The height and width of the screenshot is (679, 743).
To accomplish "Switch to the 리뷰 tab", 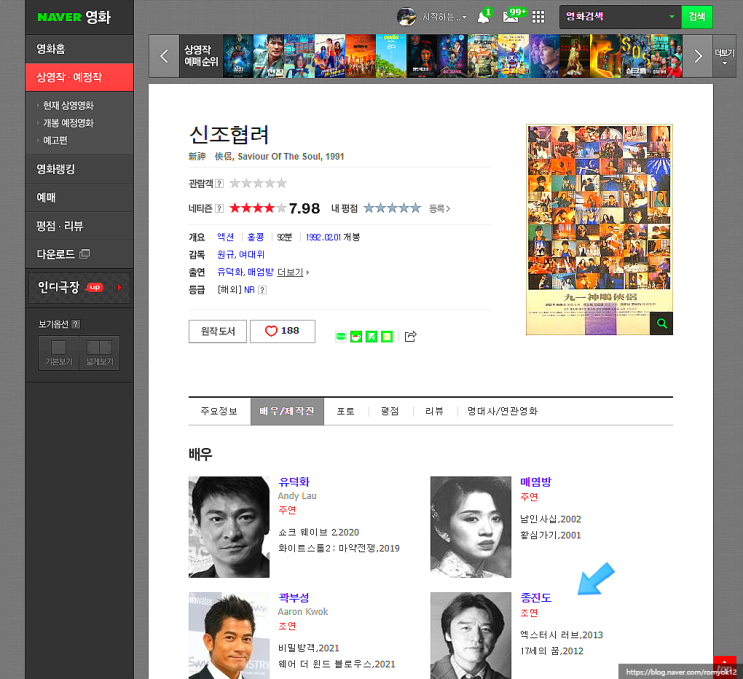I will point(434,411).
